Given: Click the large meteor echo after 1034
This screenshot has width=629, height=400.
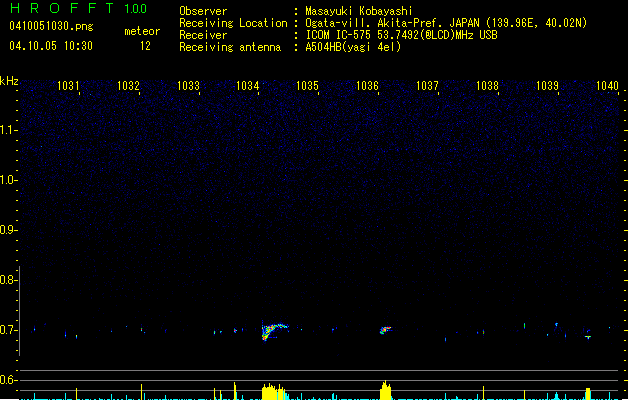Looking at the screenshot, I should 274,331.
